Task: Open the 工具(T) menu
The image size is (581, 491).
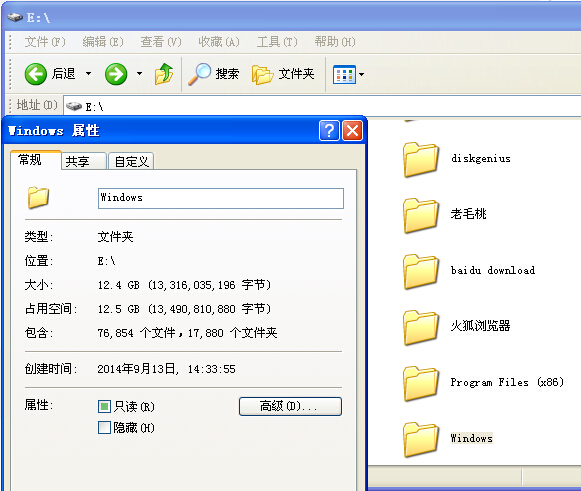Action: [277, 42]
